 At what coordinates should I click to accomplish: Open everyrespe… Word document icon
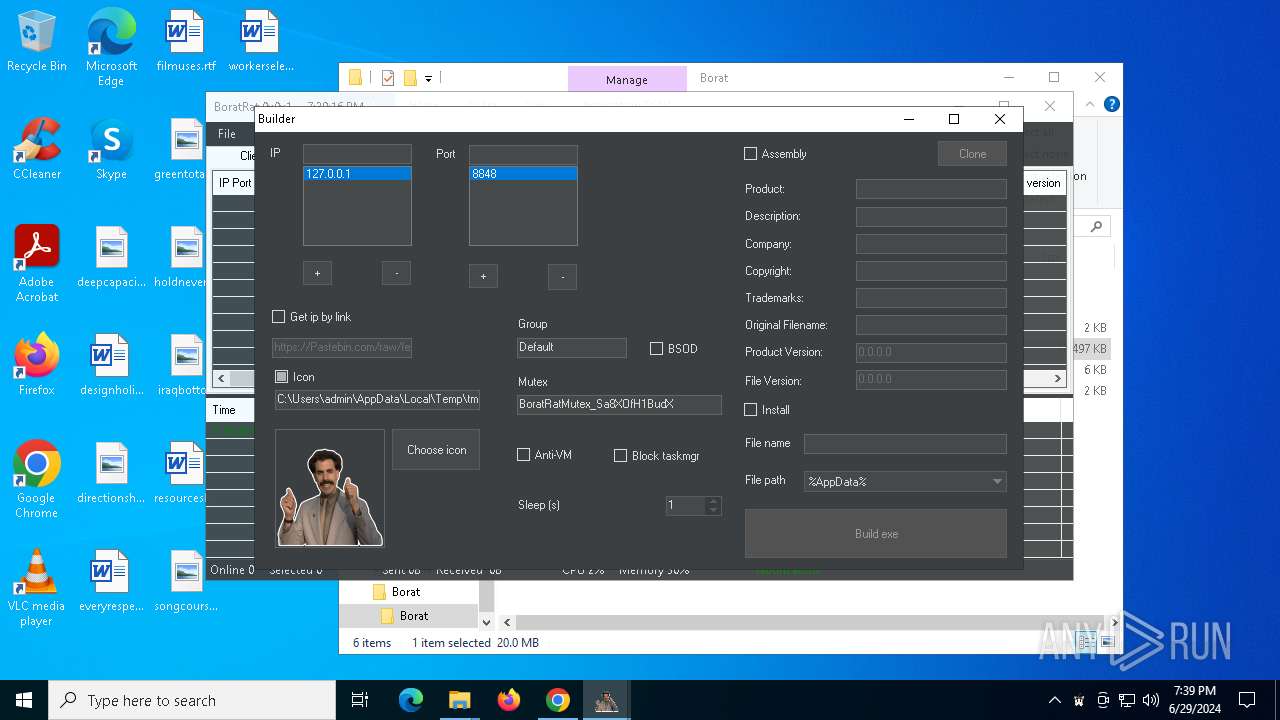[x=111, y=581]
